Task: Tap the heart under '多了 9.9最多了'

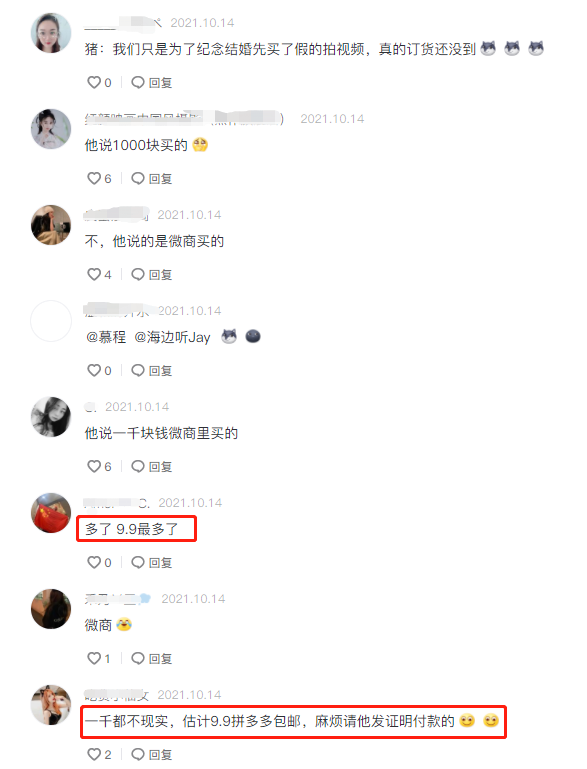Action: pyautogui.click(x=94, y=563)
